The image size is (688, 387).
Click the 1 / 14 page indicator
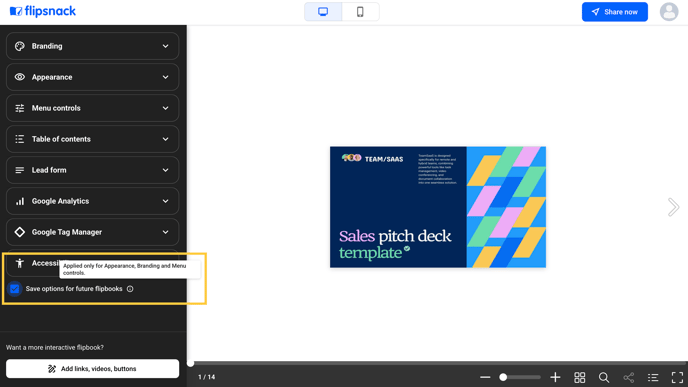[207, 377]
